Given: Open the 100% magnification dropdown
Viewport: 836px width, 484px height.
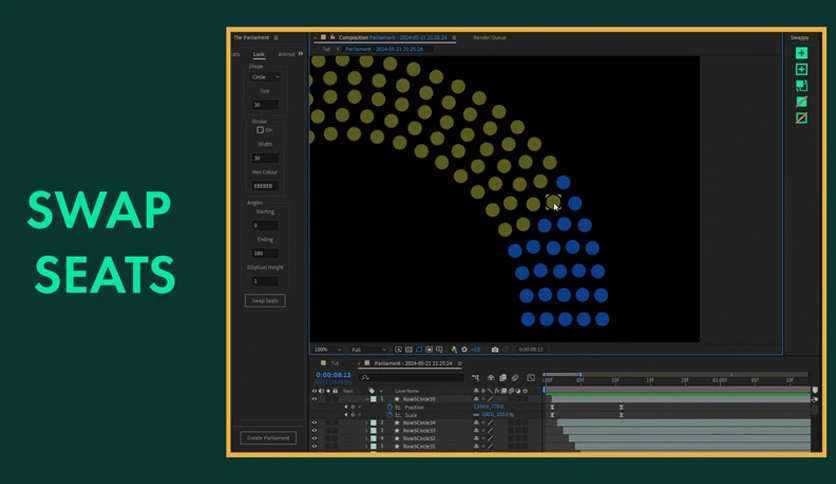Looking at the screenshot, I should point(328,350).
